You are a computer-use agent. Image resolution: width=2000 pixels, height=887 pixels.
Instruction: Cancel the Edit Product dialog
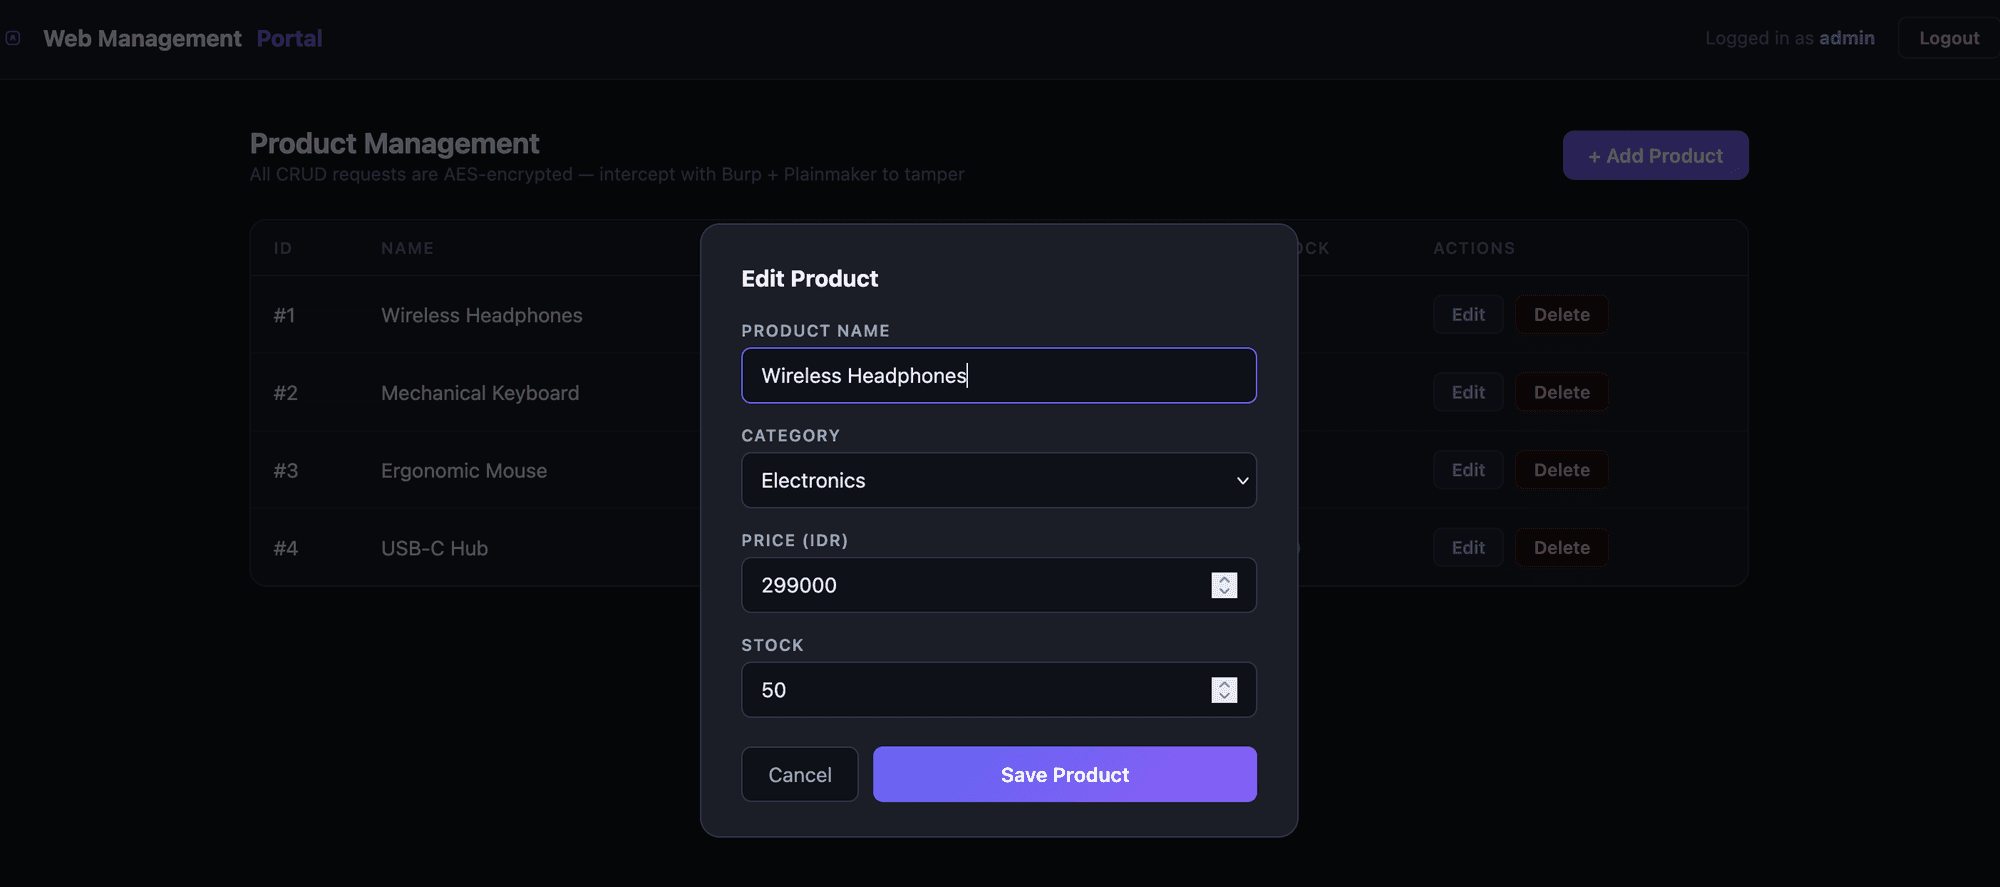[x=799, y=775]
